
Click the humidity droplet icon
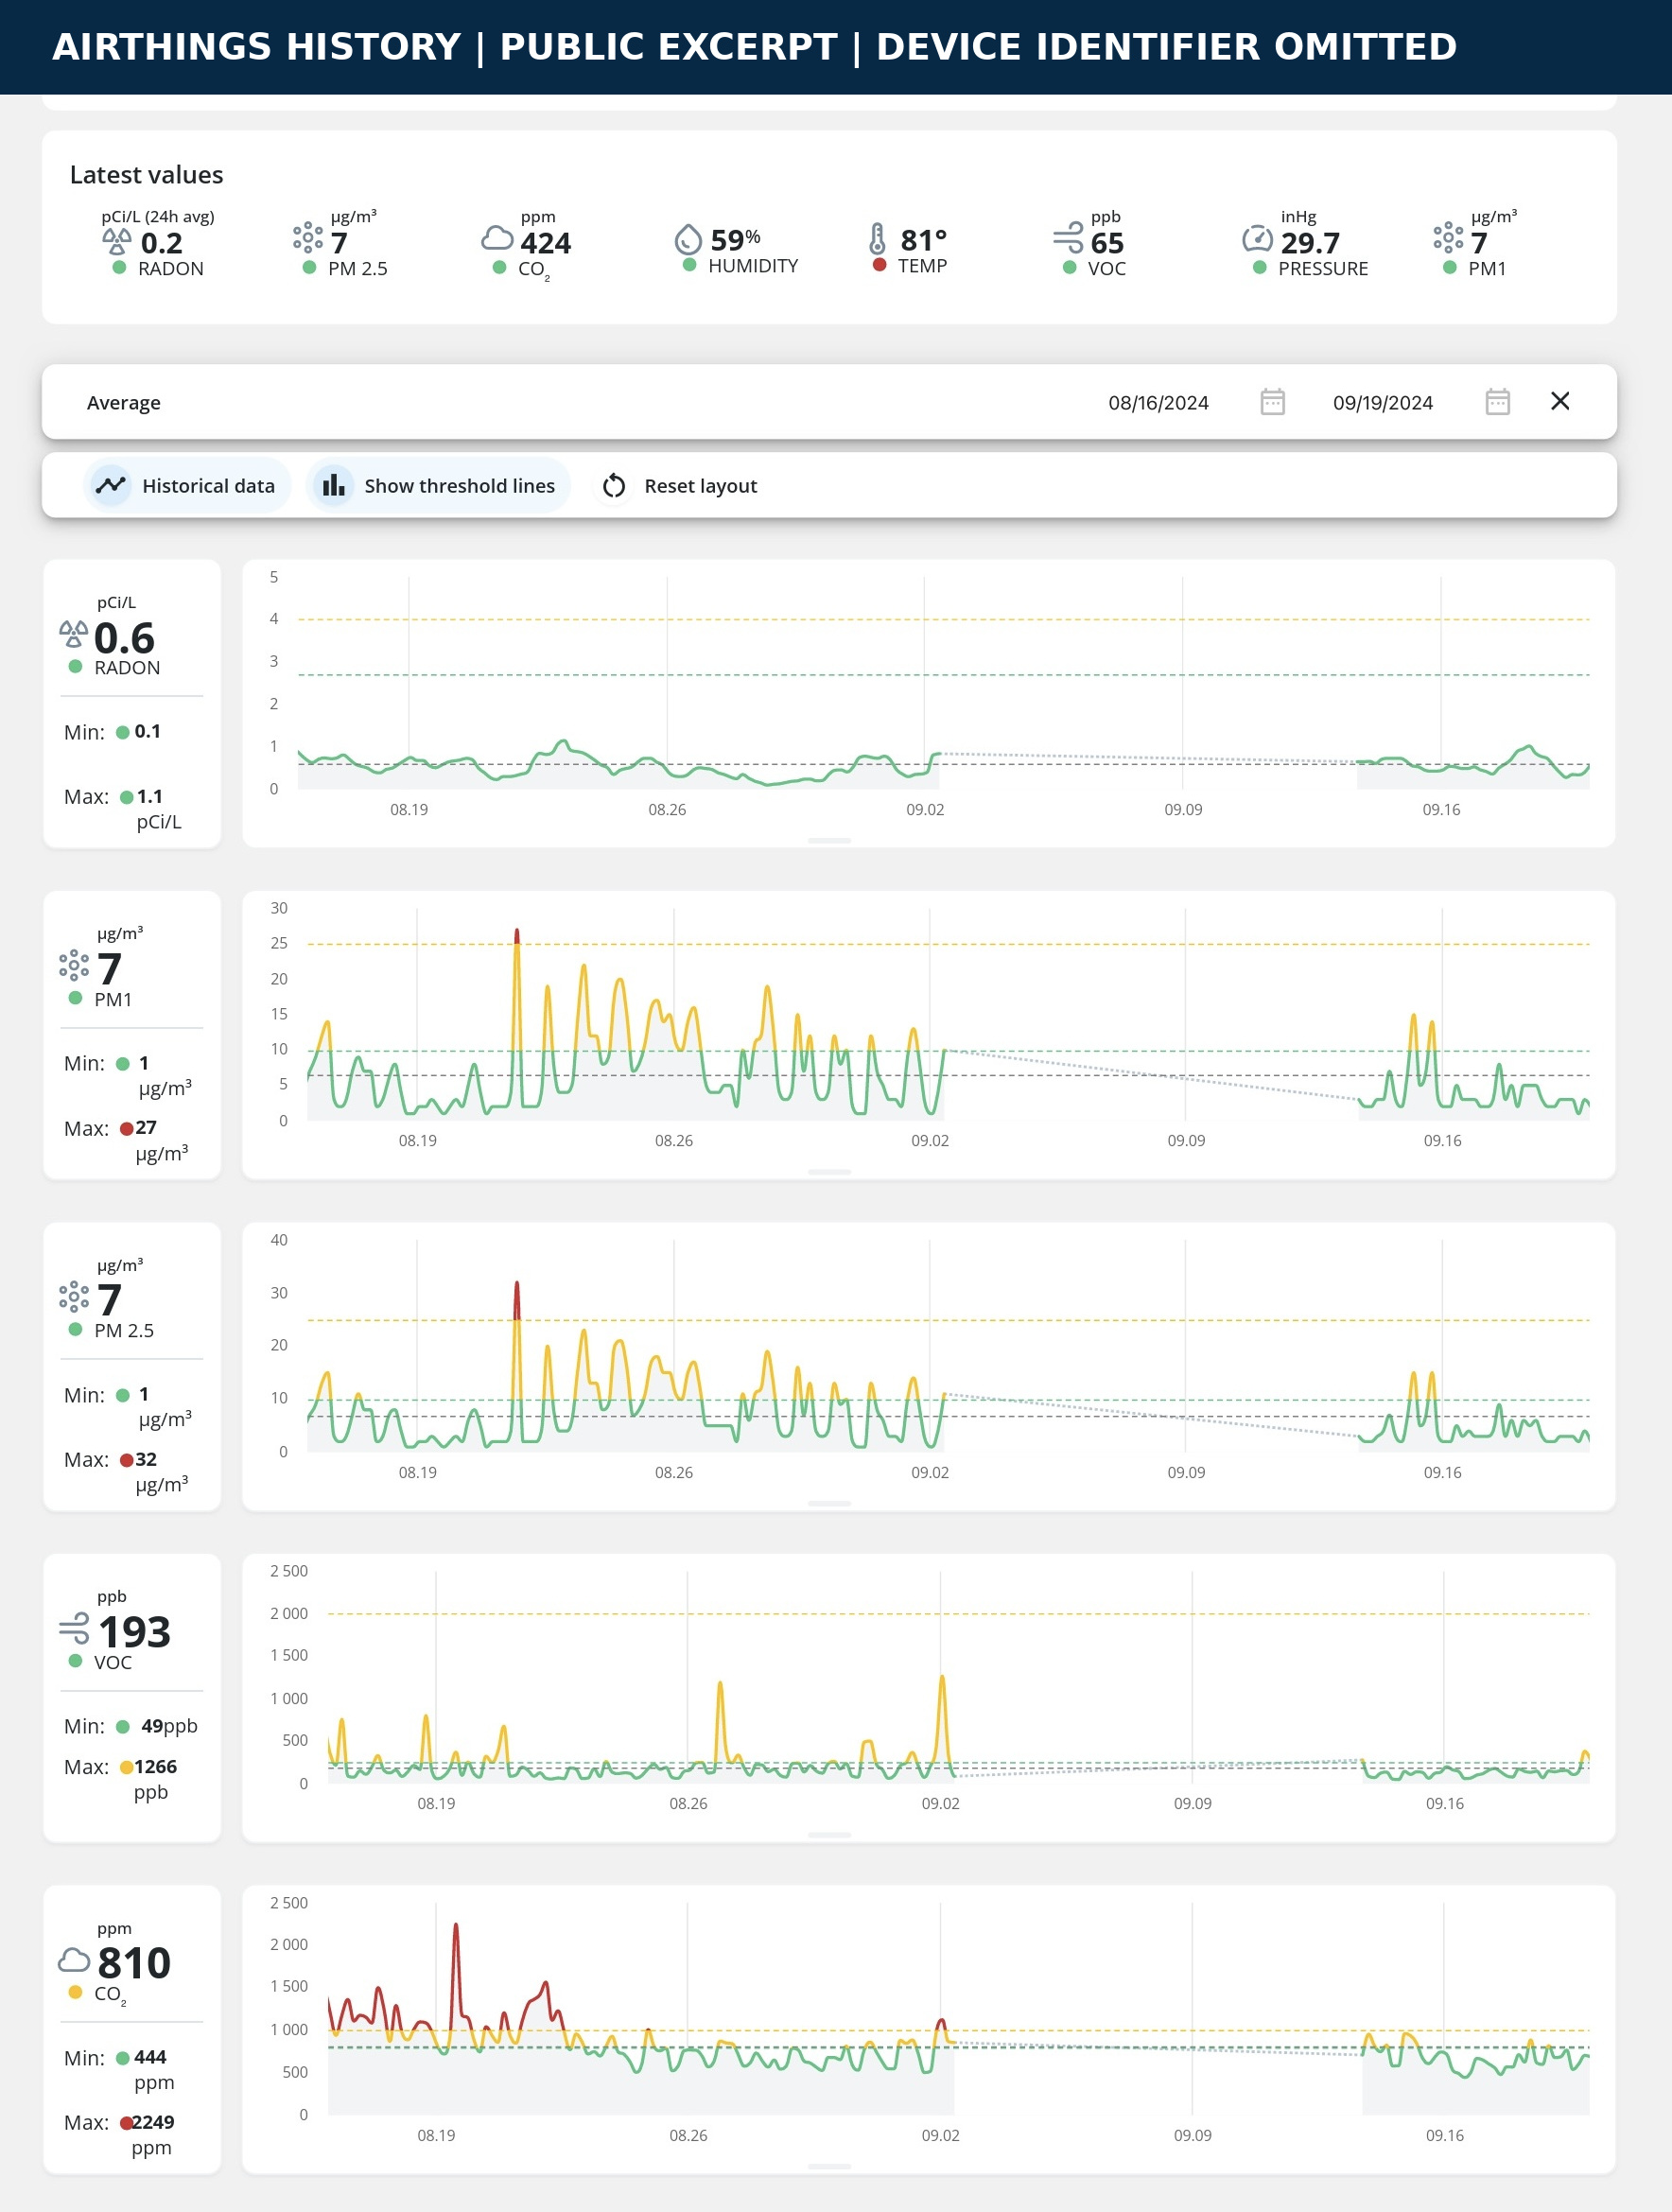coord(688,239)
